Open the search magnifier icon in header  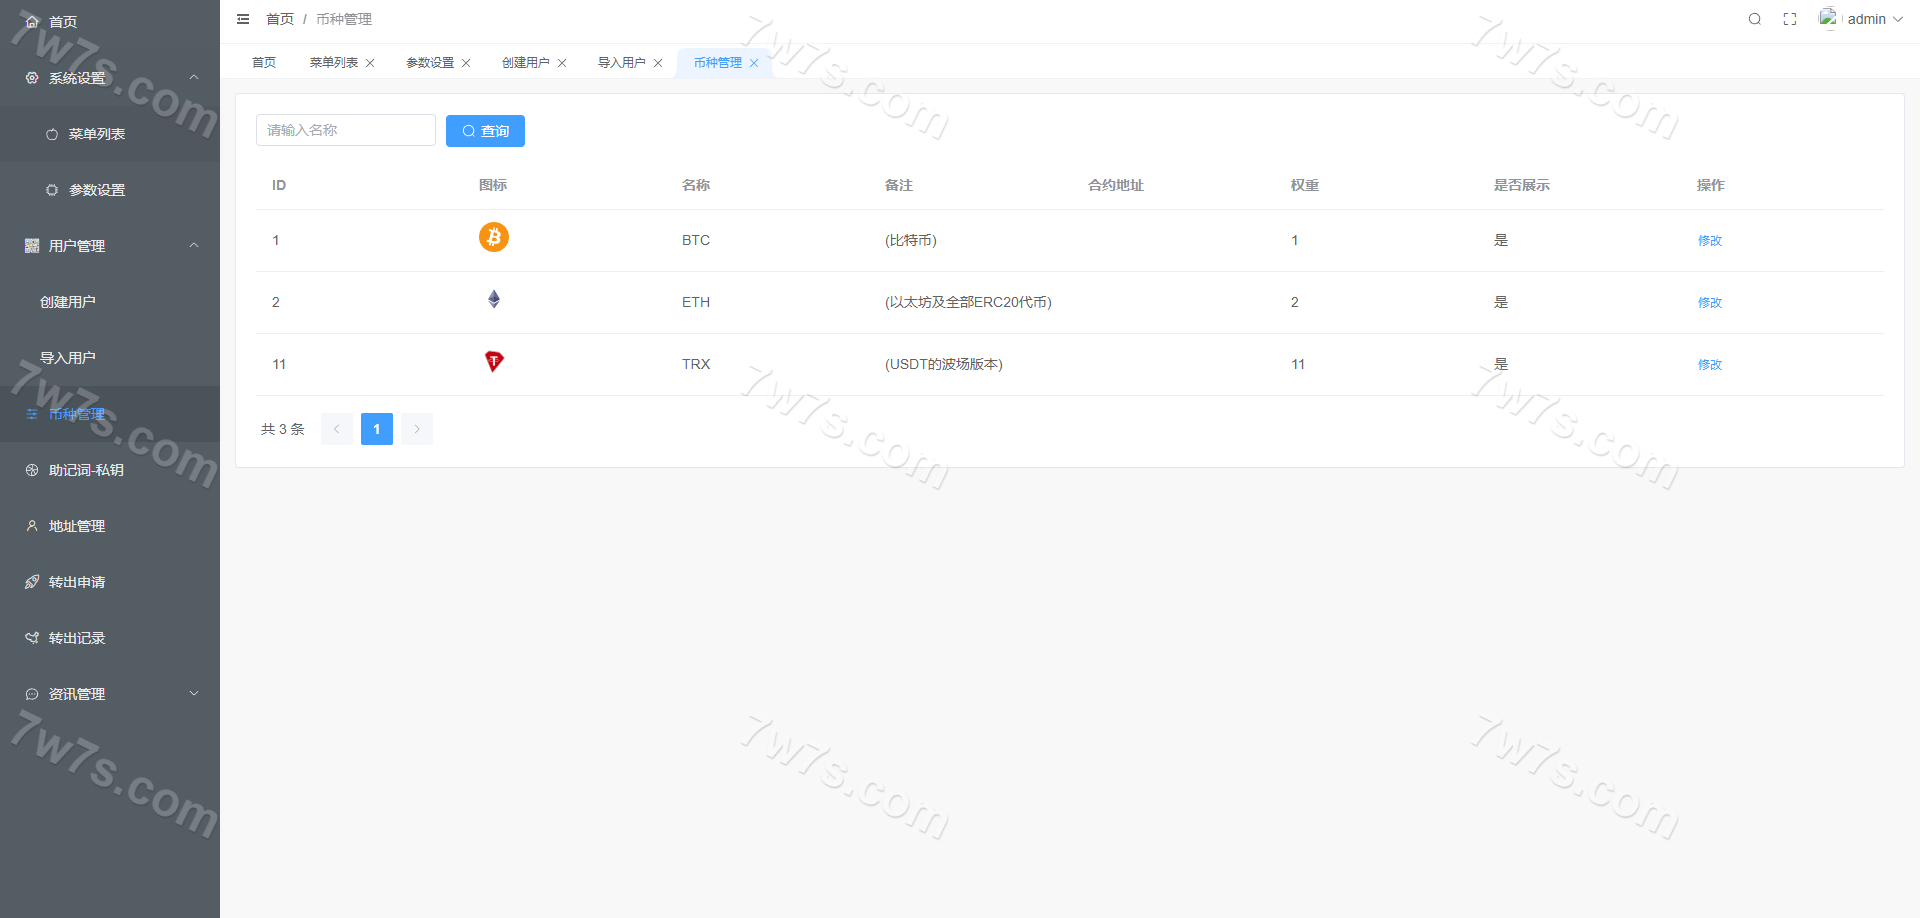coord(1754,19)
